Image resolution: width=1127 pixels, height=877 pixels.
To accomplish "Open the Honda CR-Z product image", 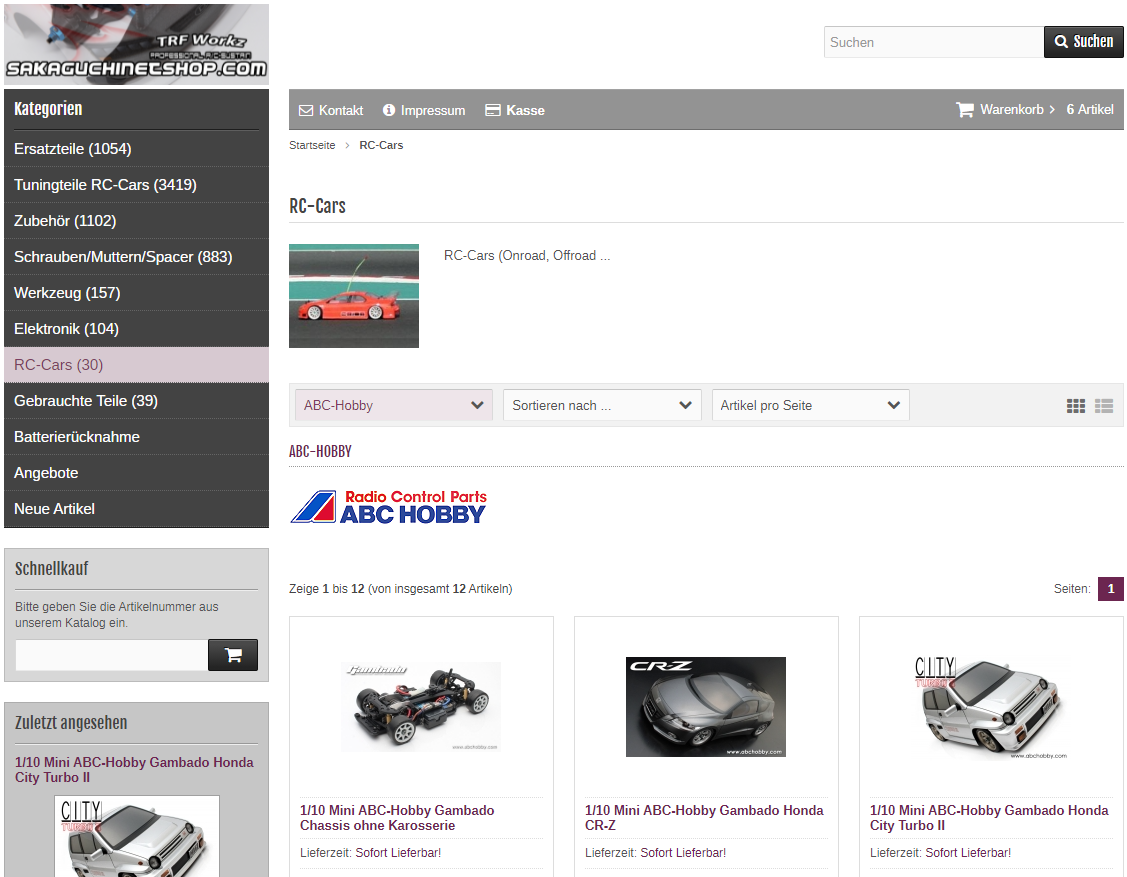I will point(706,707).
